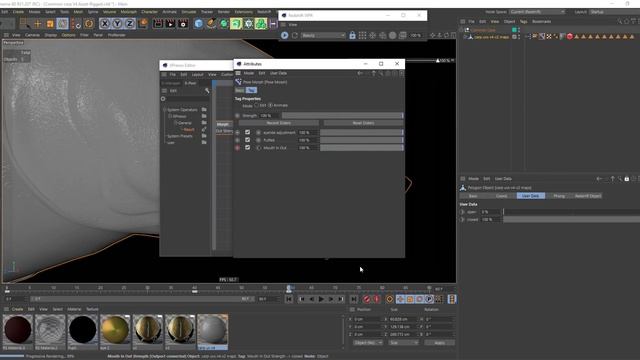Click the closed user data slider
The image size is (640, 360).
571,220
